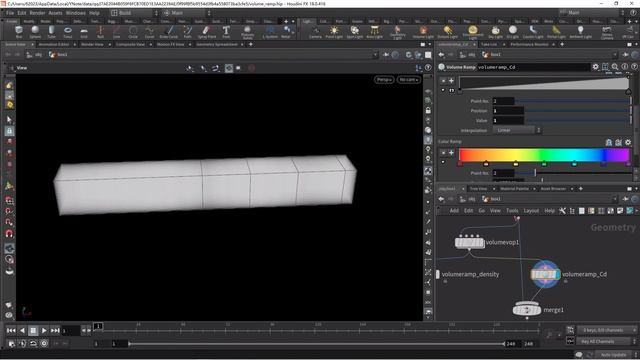Select the merge1 node
The height and width of the screenshot is (360, 640).
pyautogui.click(x=527, y=310)
